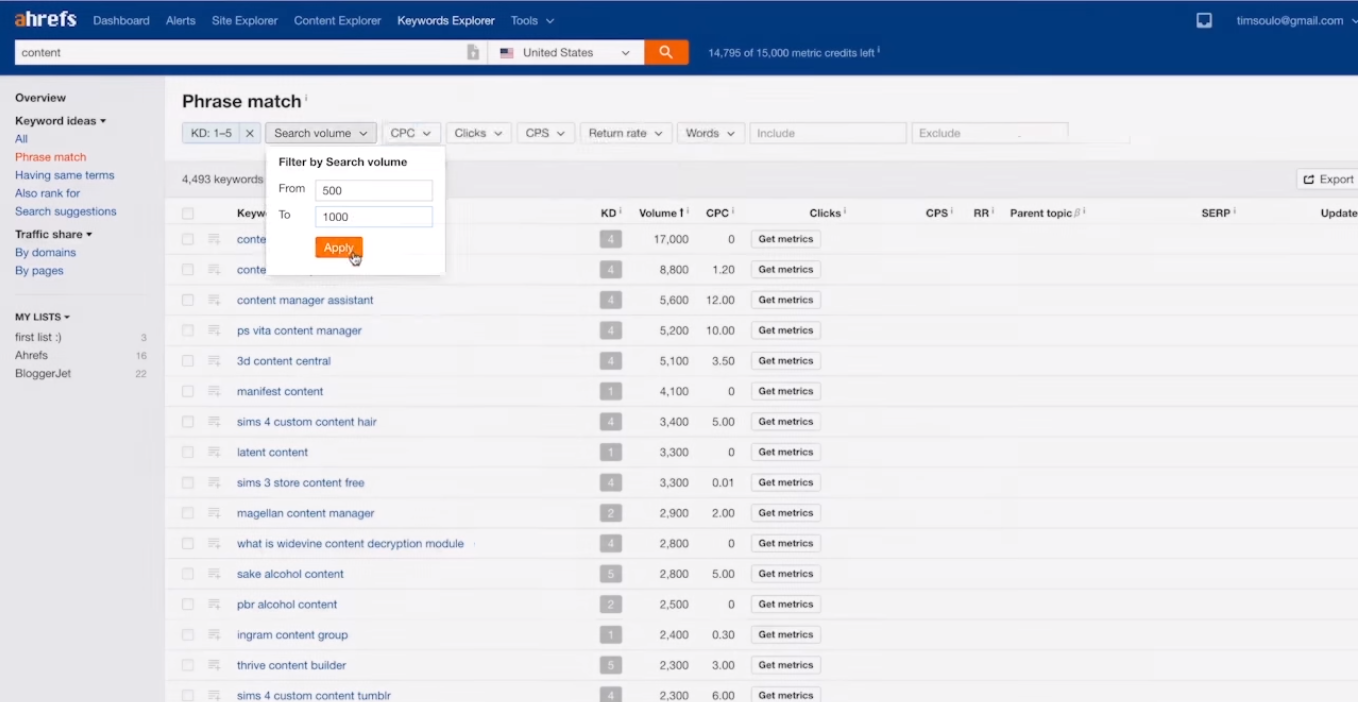This screenshot has height=702, width=1358.
Task: Toggle the select-all keywords checkbox
Action: tap(188, 213)
